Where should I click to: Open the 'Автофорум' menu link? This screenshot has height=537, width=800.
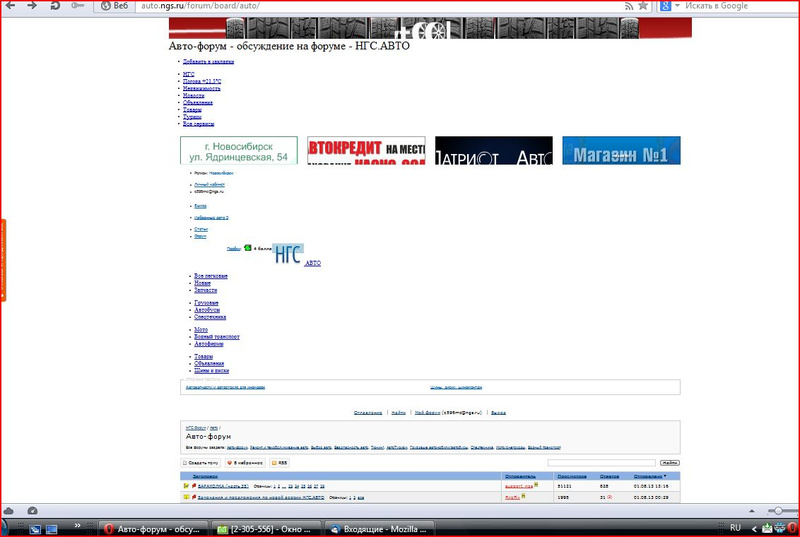click(209, 344)
